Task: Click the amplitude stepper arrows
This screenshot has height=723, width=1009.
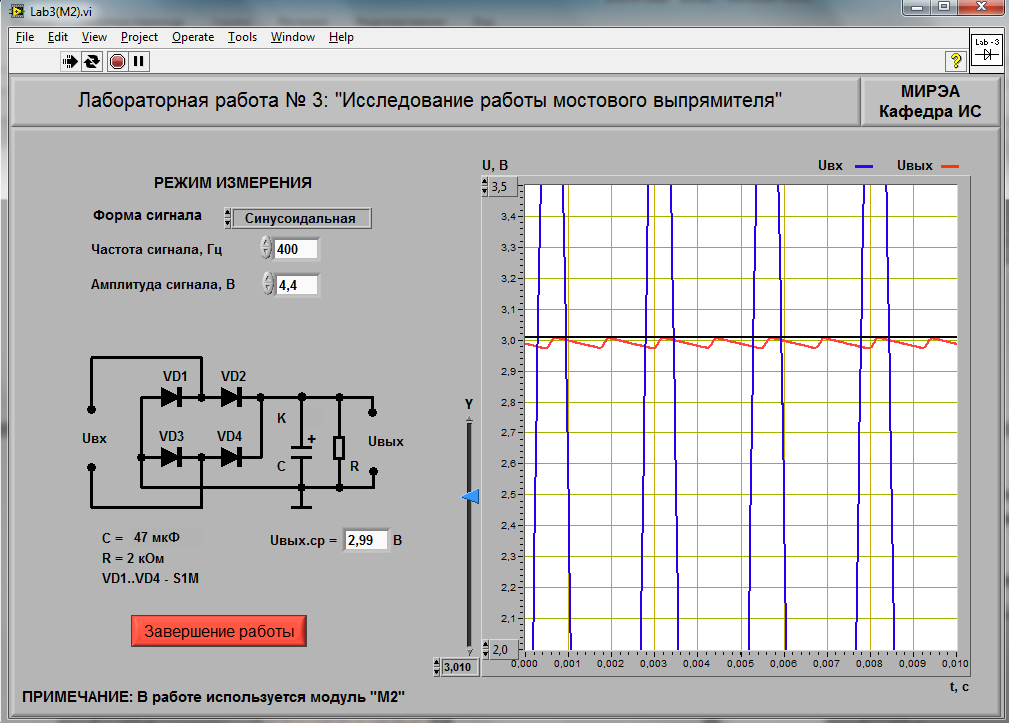Action: point(268,284)
